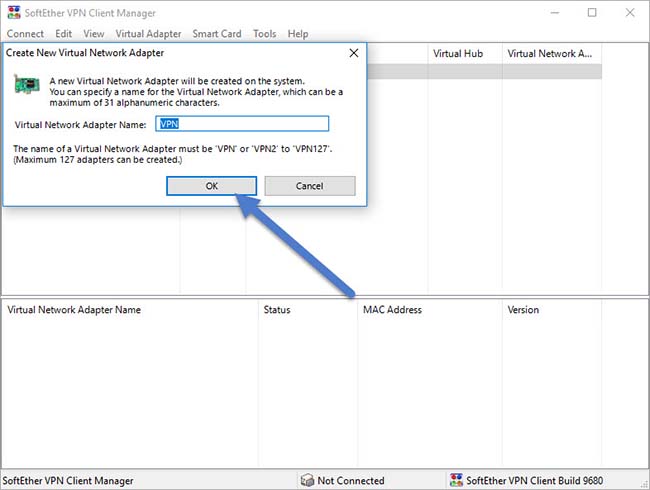Close the SoftEther VPN Client Manager window

630,12
